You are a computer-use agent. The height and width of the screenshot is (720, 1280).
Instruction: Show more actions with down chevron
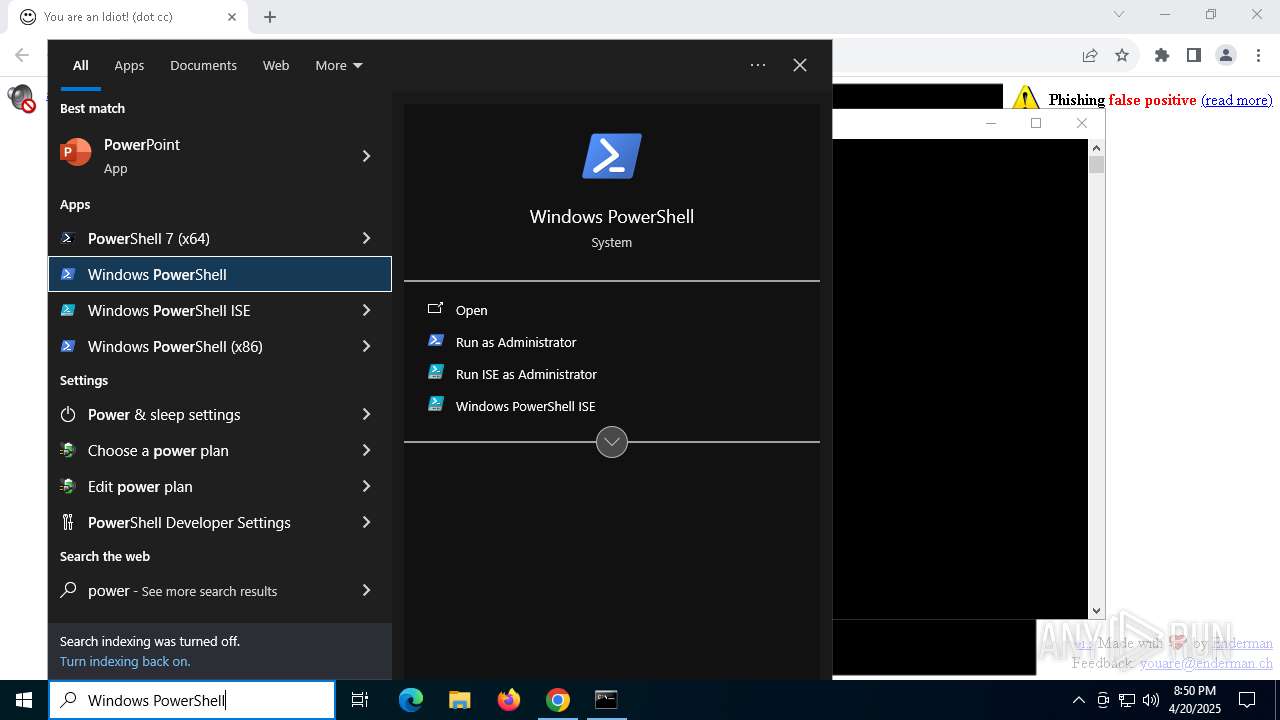(612, 441)
